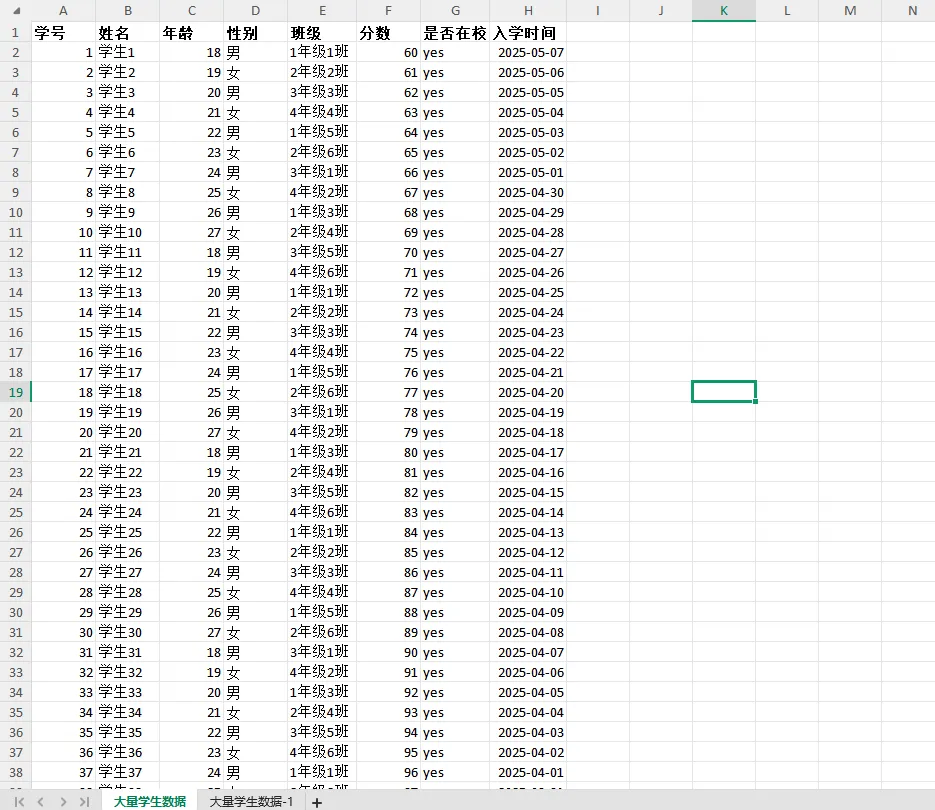Select column K header

(724, 10)
